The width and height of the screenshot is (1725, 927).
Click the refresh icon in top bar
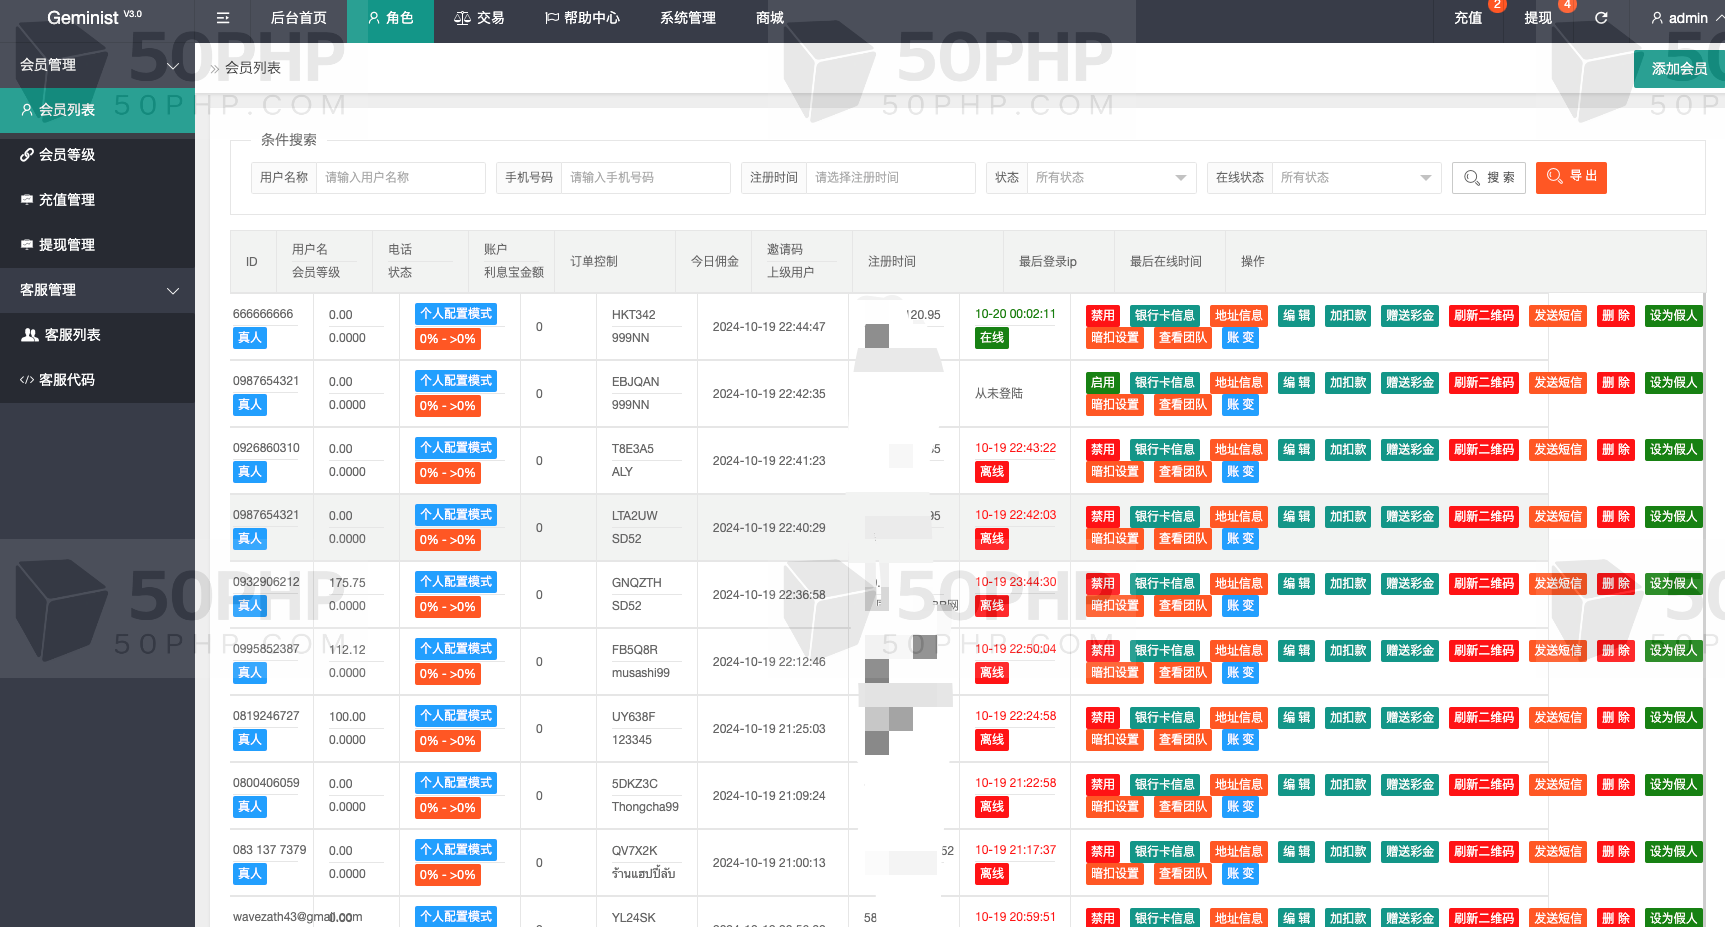1601,18
